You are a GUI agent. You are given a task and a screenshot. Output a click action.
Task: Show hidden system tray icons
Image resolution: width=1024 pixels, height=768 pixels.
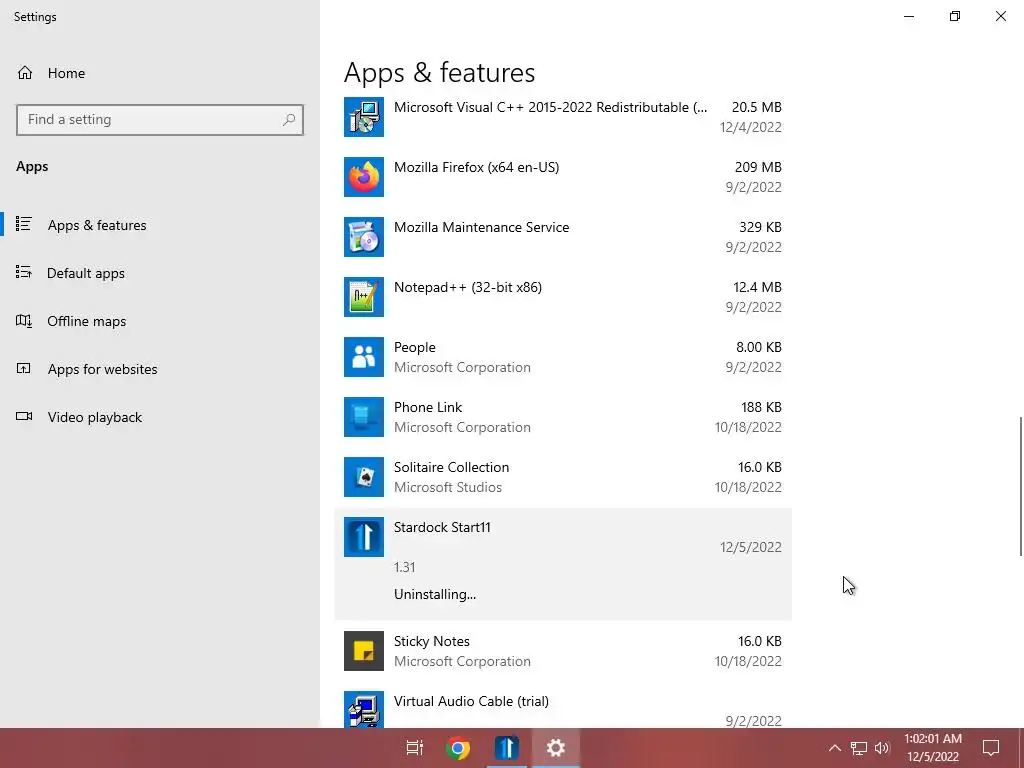pyautogui.click(x=835, y=748)
